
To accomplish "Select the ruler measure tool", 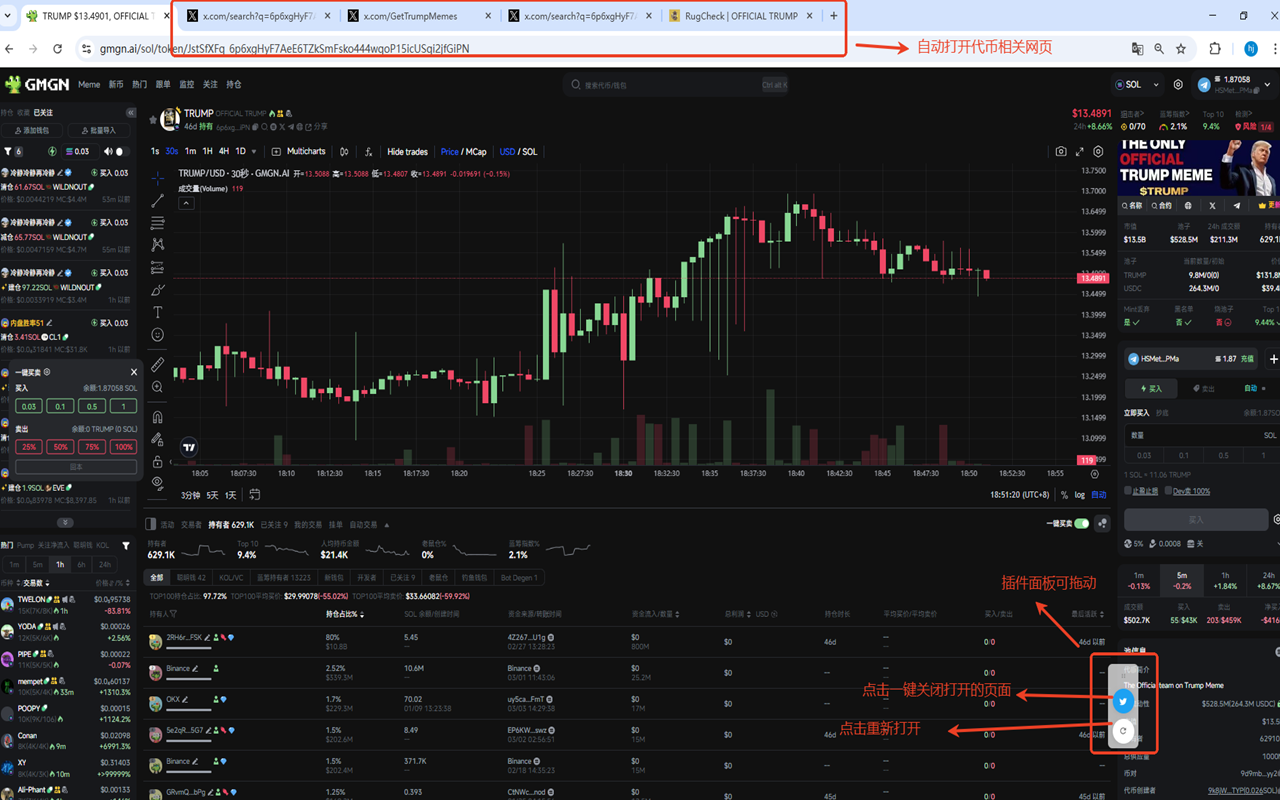I will 157,365.
